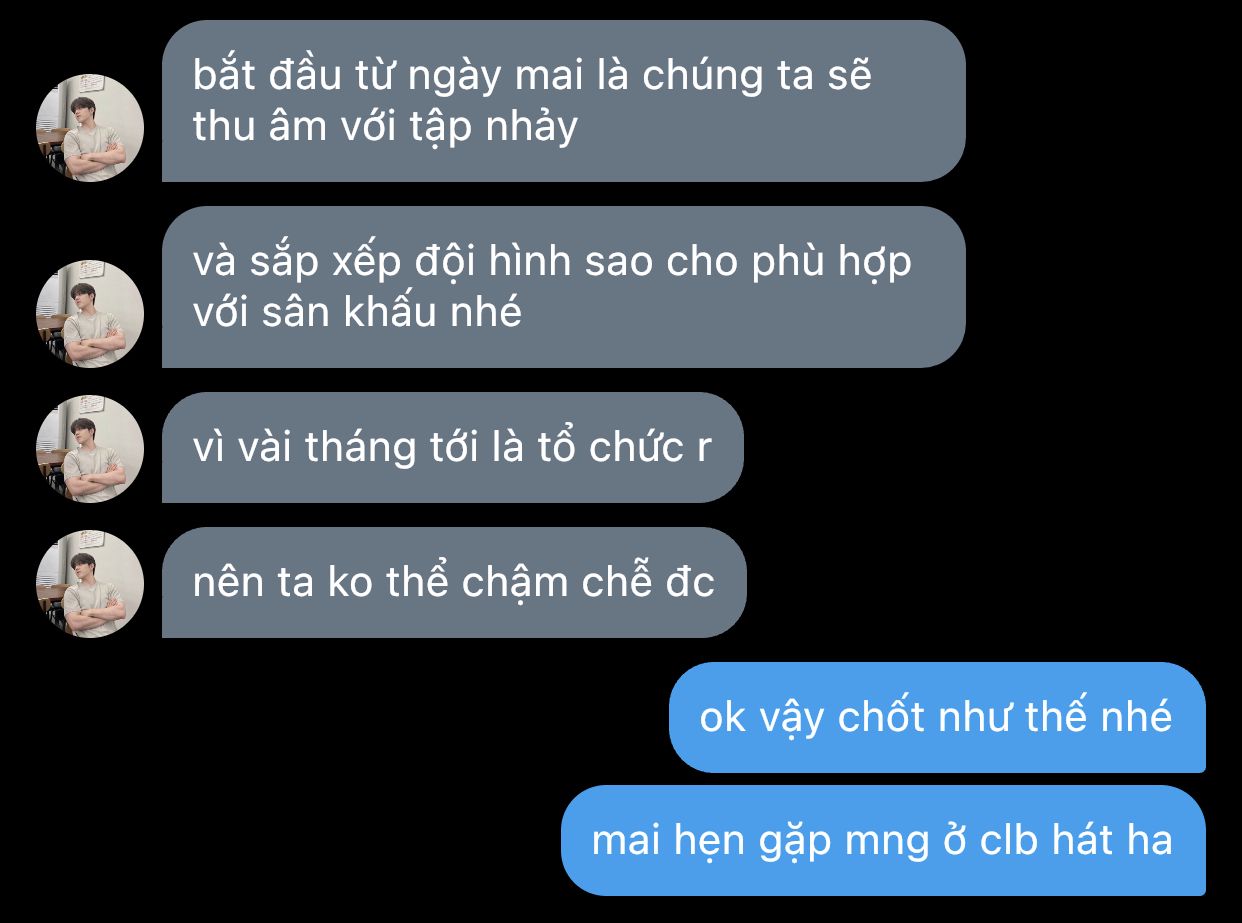Viewport: 1242px width, 923px height.
Task: Select the 'và sắp xếp đội hình' message bubble
Action: 563,287
